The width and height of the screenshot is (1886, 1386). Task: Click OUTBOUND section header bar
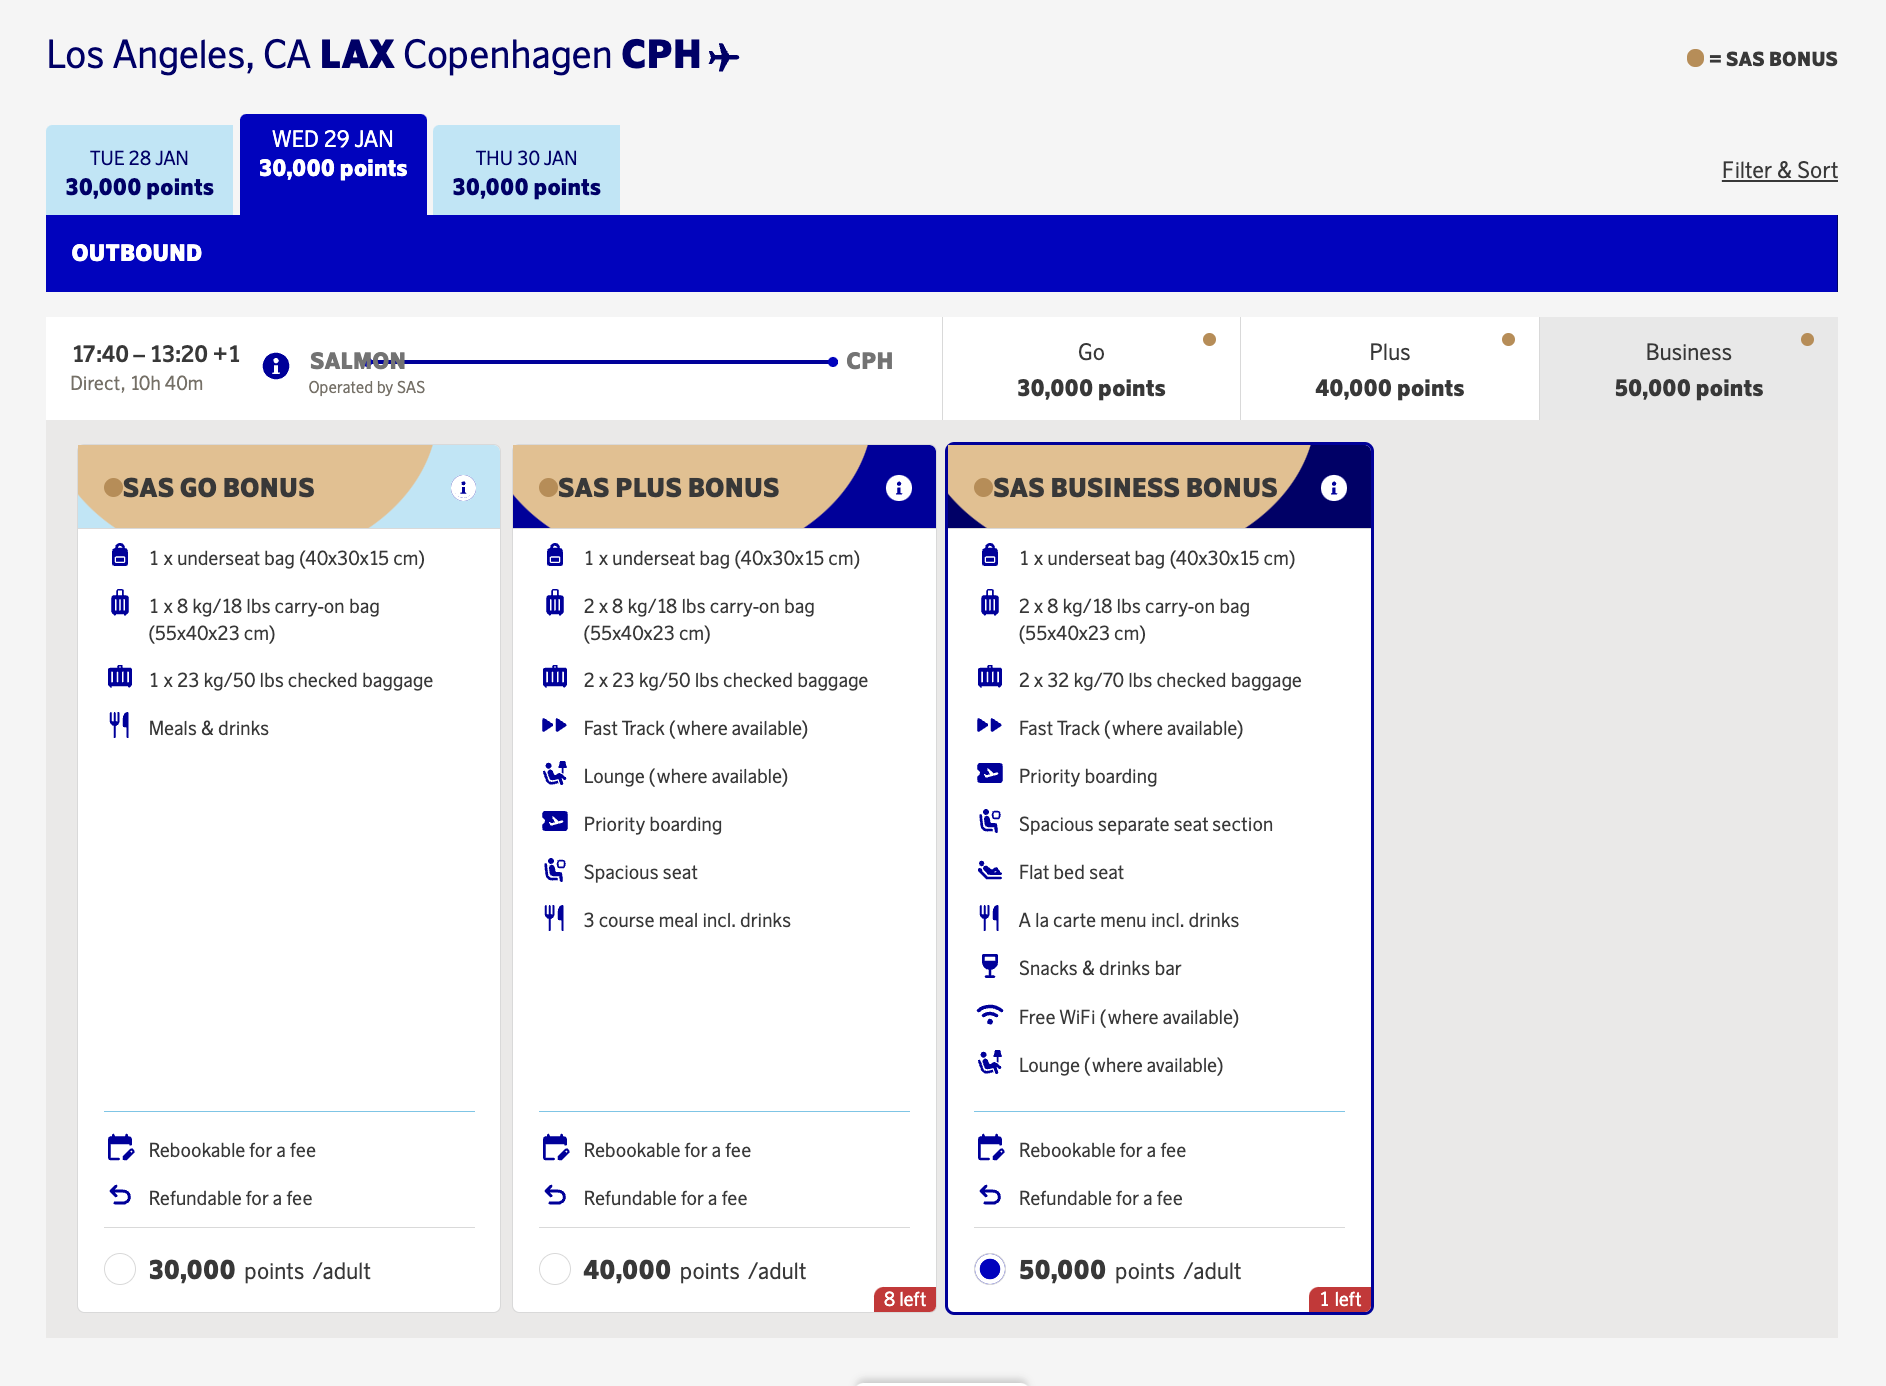942,253
